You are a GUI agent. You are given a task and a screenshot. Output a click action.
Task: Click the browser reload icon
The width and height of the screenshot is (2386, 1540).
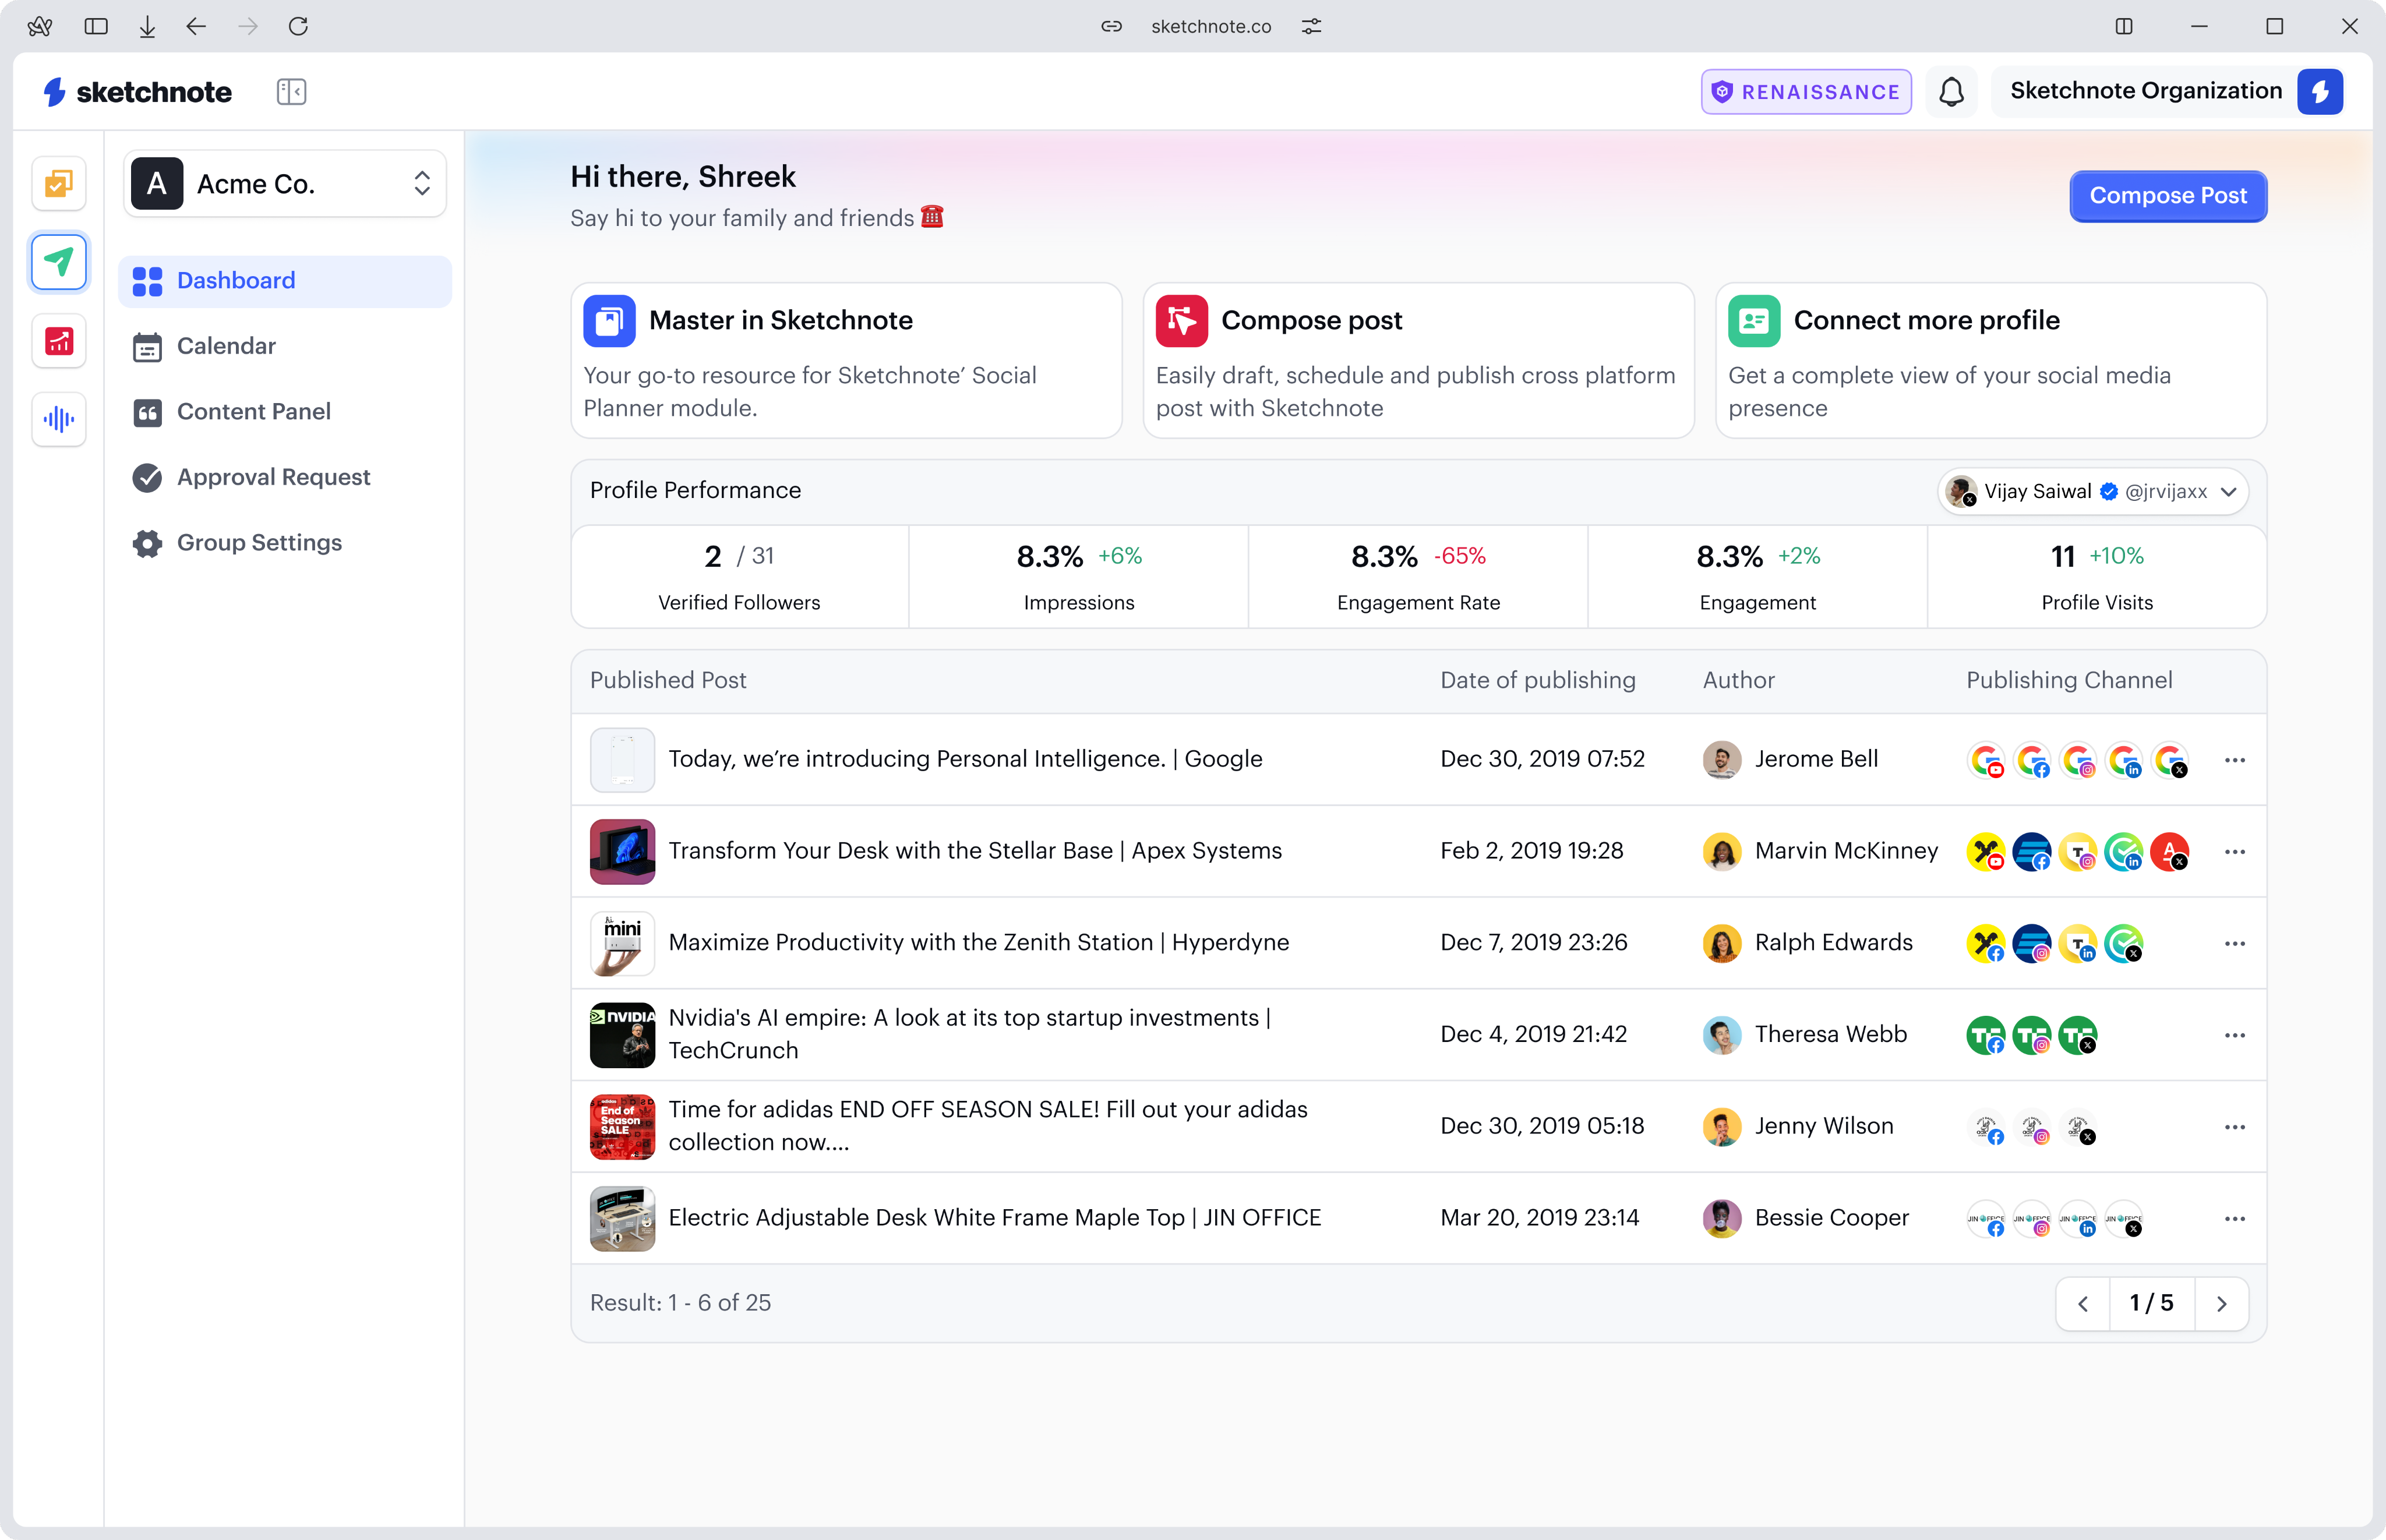tap(298, 26)
